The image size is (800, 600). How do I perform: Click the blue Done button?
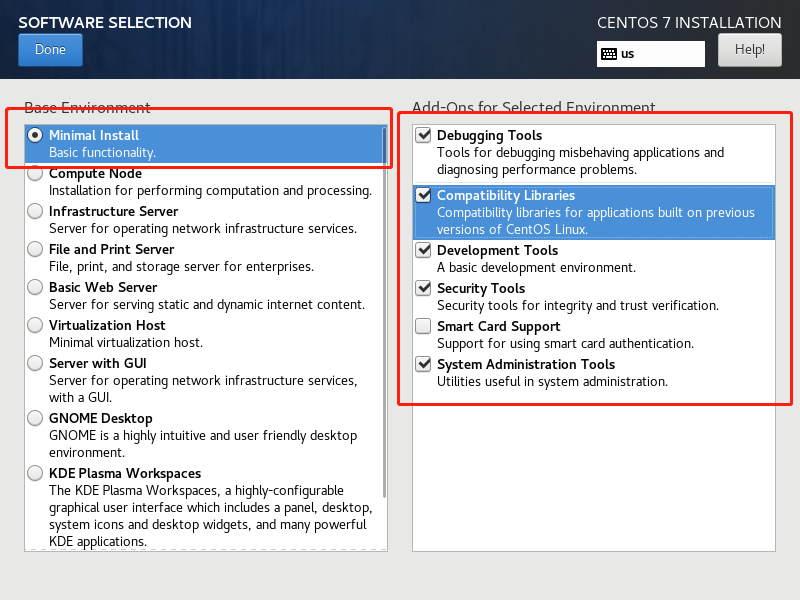pos(50,50)
